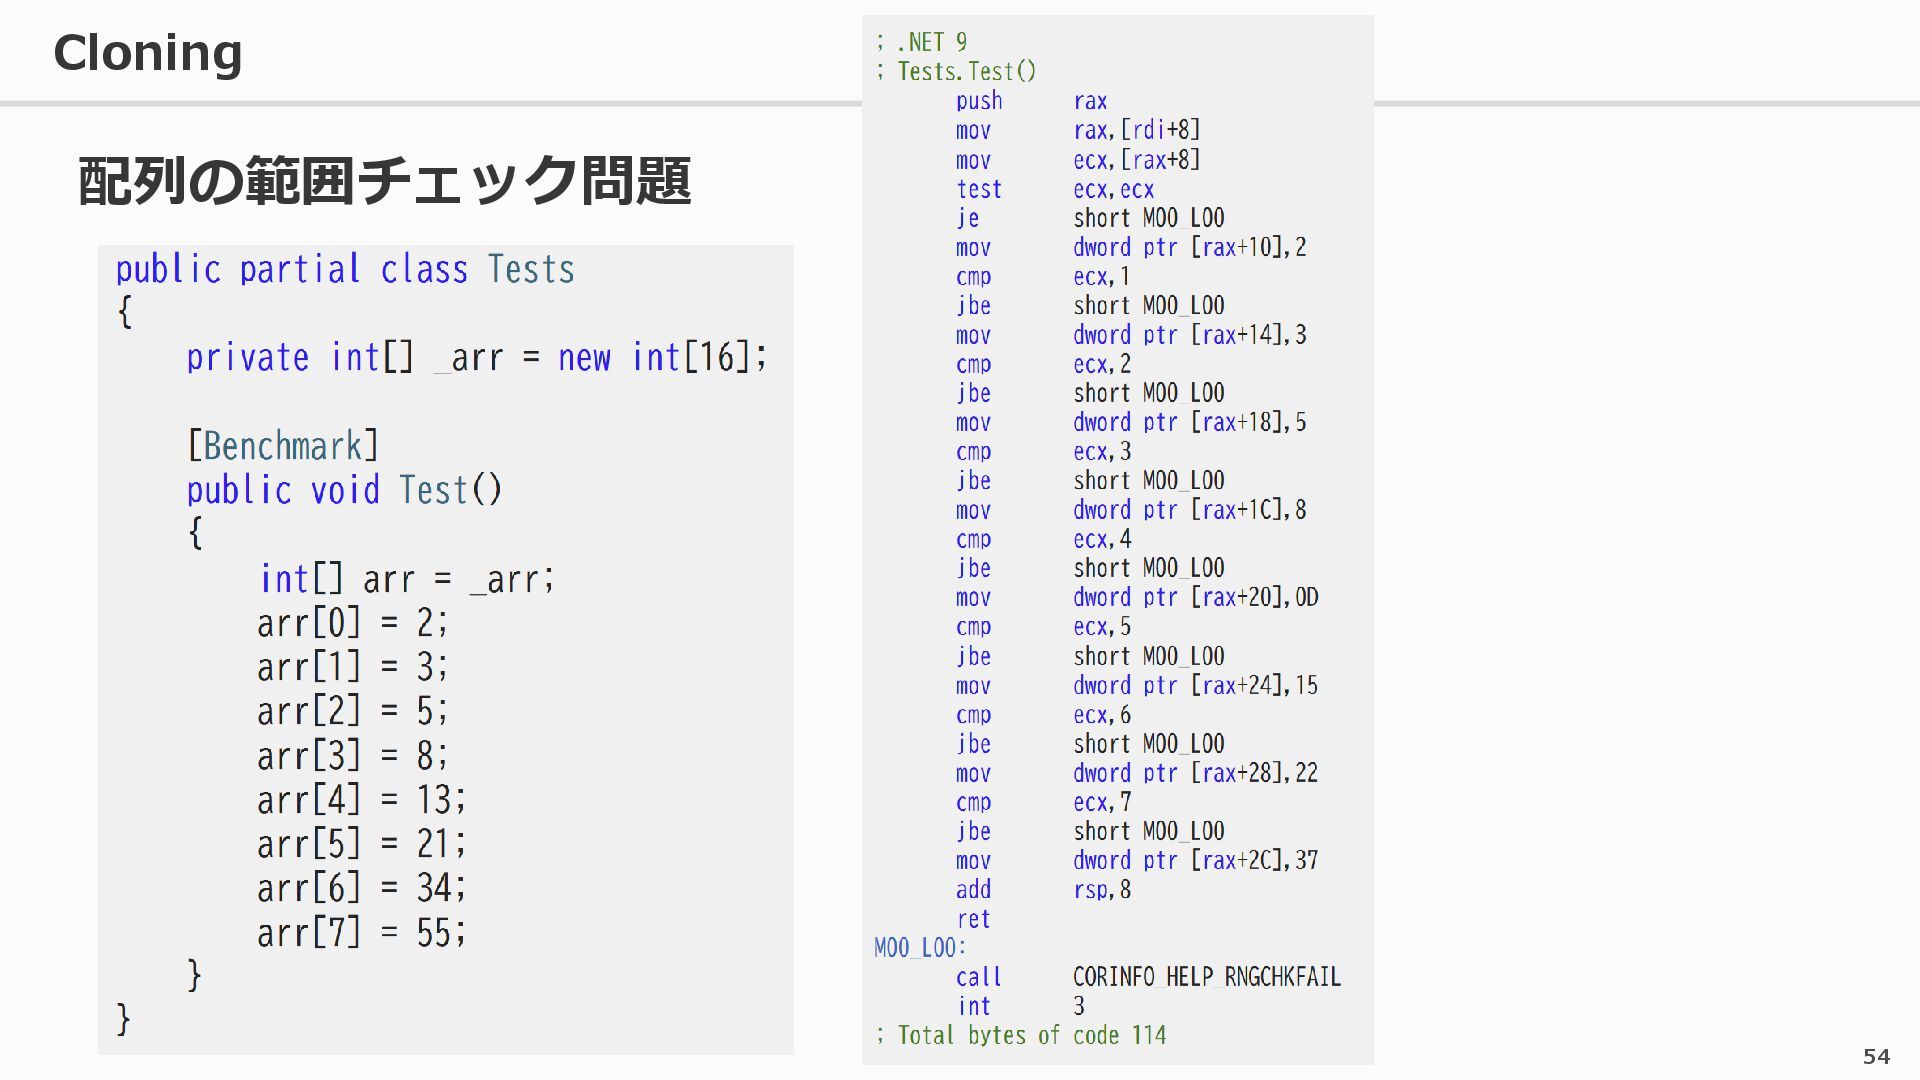
Task: Click the slide number 54
Action: [1876, 1056]
